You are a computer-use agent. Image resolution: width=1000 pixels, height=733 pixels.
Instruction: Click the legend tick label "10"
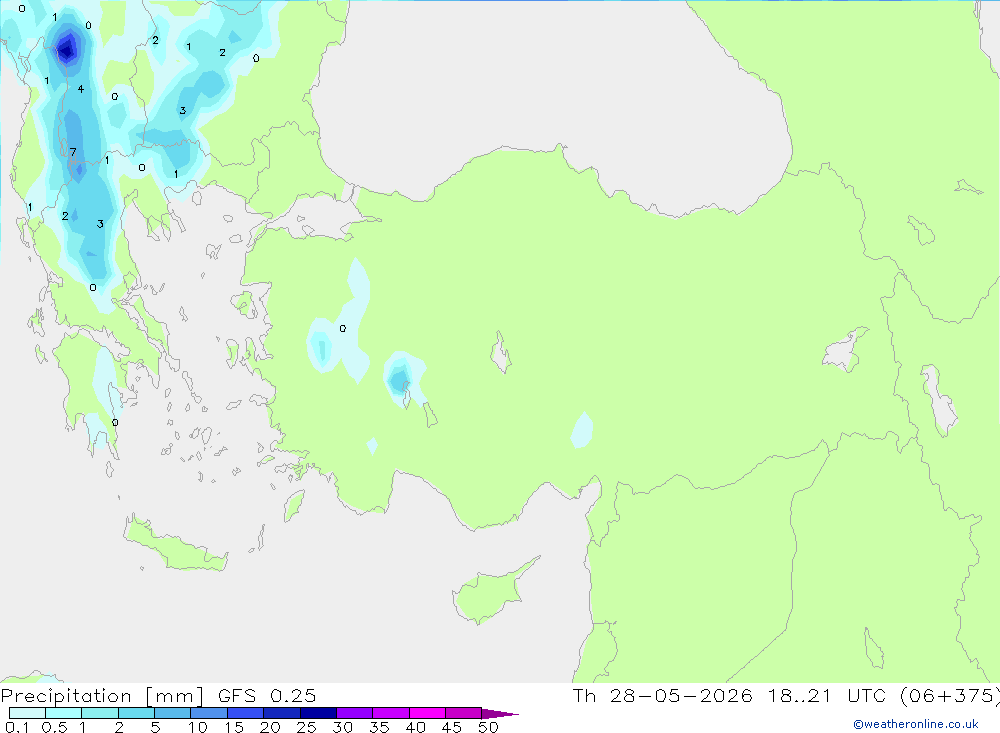(198, 727)
